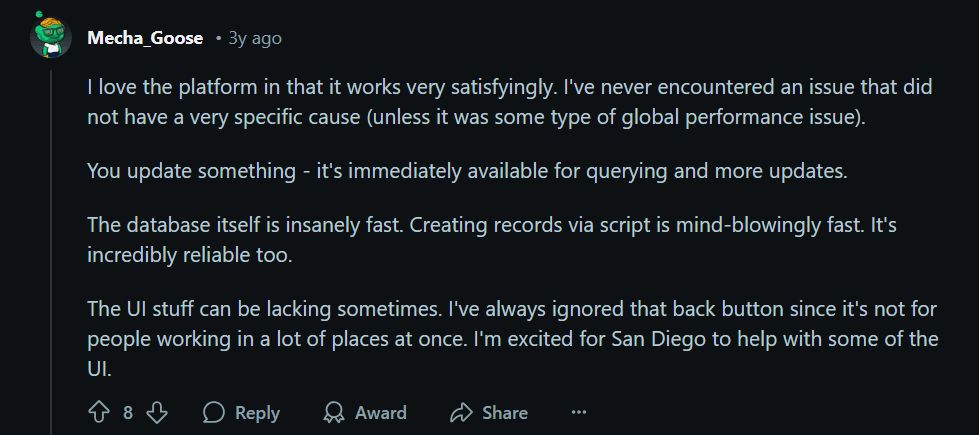Click the "You update something" paragraph
The height and width of the screenshot is (435, 979).
click(467, 171)
